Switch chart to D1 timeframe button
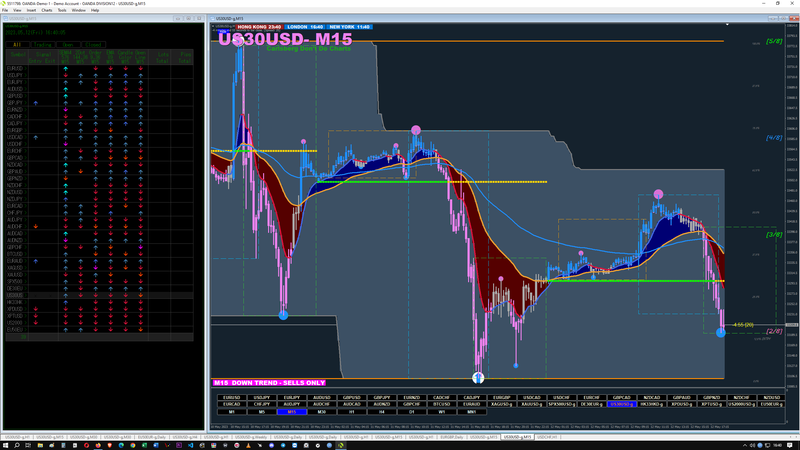800x450 pixels. point(412,412)
